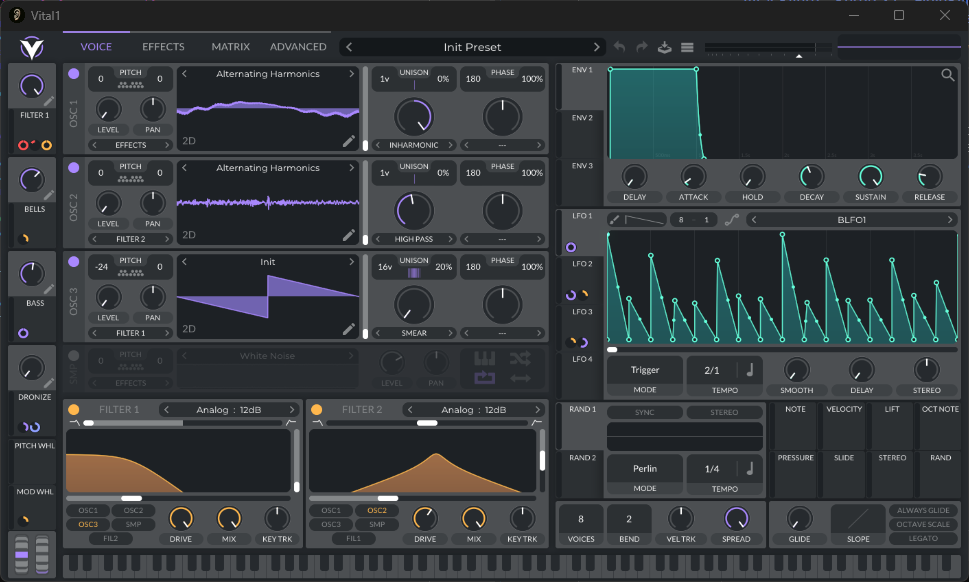The image size is (969, 582).
Task: Click the LFO paint brush icon
Action: pyautogui.click(x=614, y=219)
